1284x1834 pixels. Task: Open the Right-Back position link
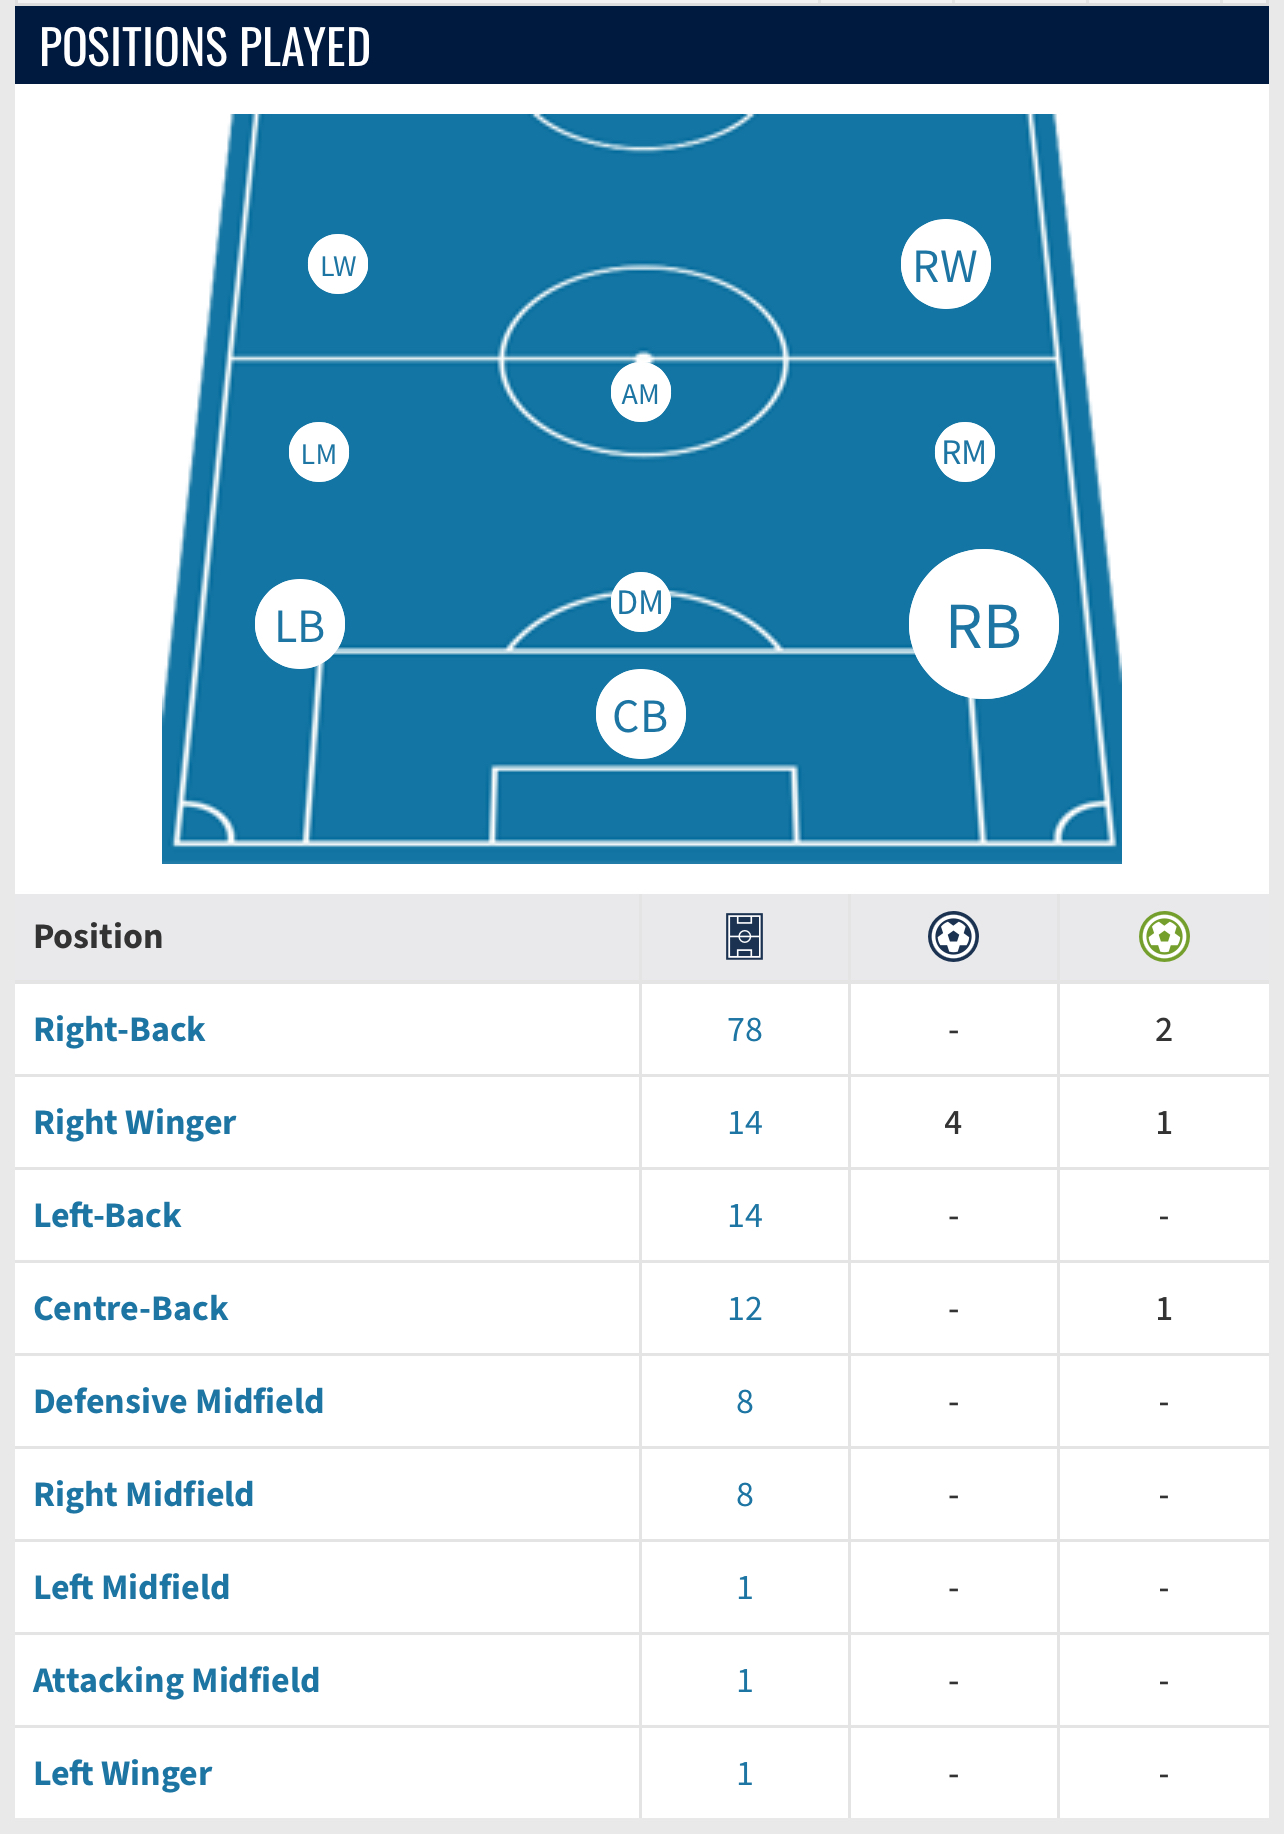tap(119, 1029)
